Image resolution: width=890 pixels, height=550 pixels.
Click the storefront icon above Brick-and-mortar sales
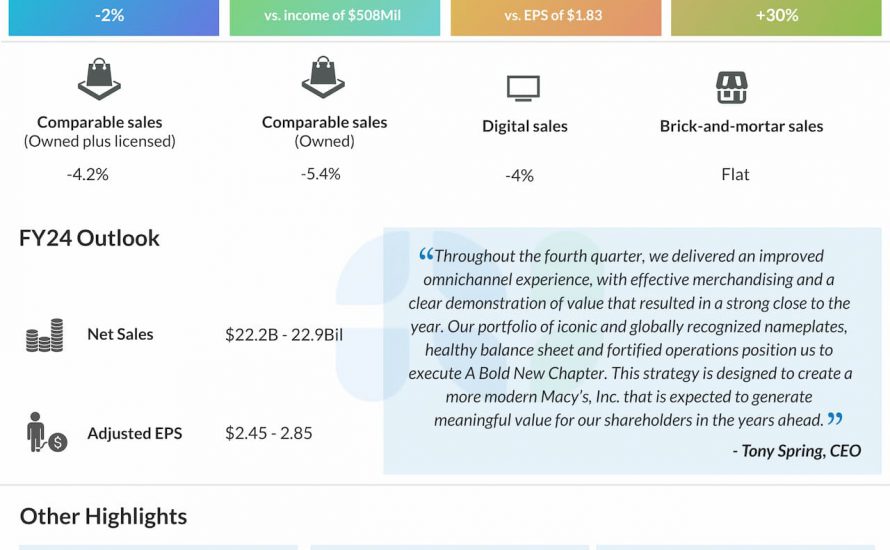coord(732,88)
